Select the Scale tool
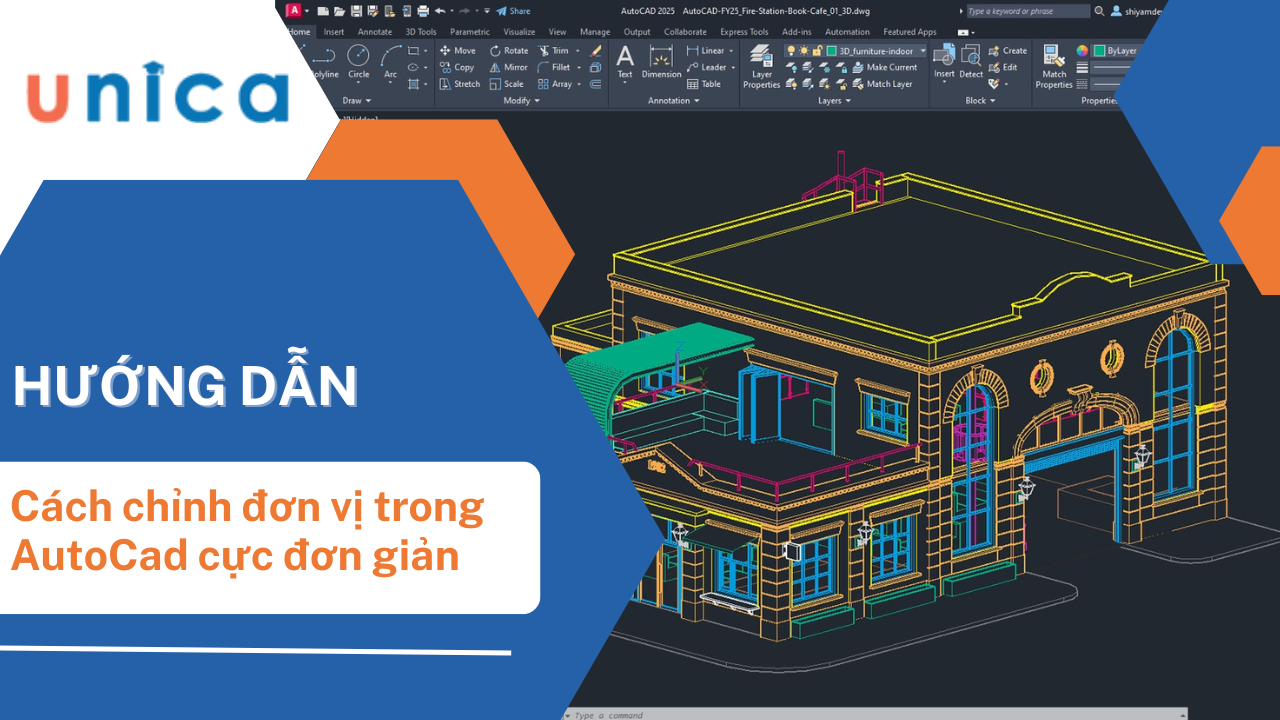 (x=506, y=84)
